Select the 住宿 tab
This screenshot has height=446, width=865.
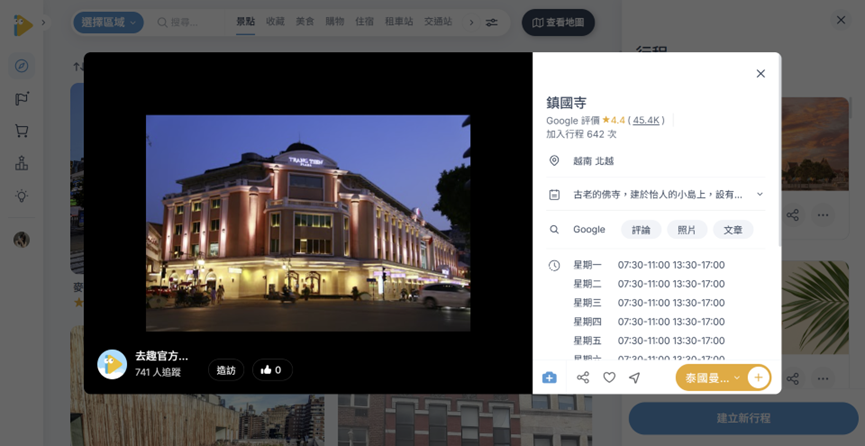pyautogui.click(x=364, y=22)
